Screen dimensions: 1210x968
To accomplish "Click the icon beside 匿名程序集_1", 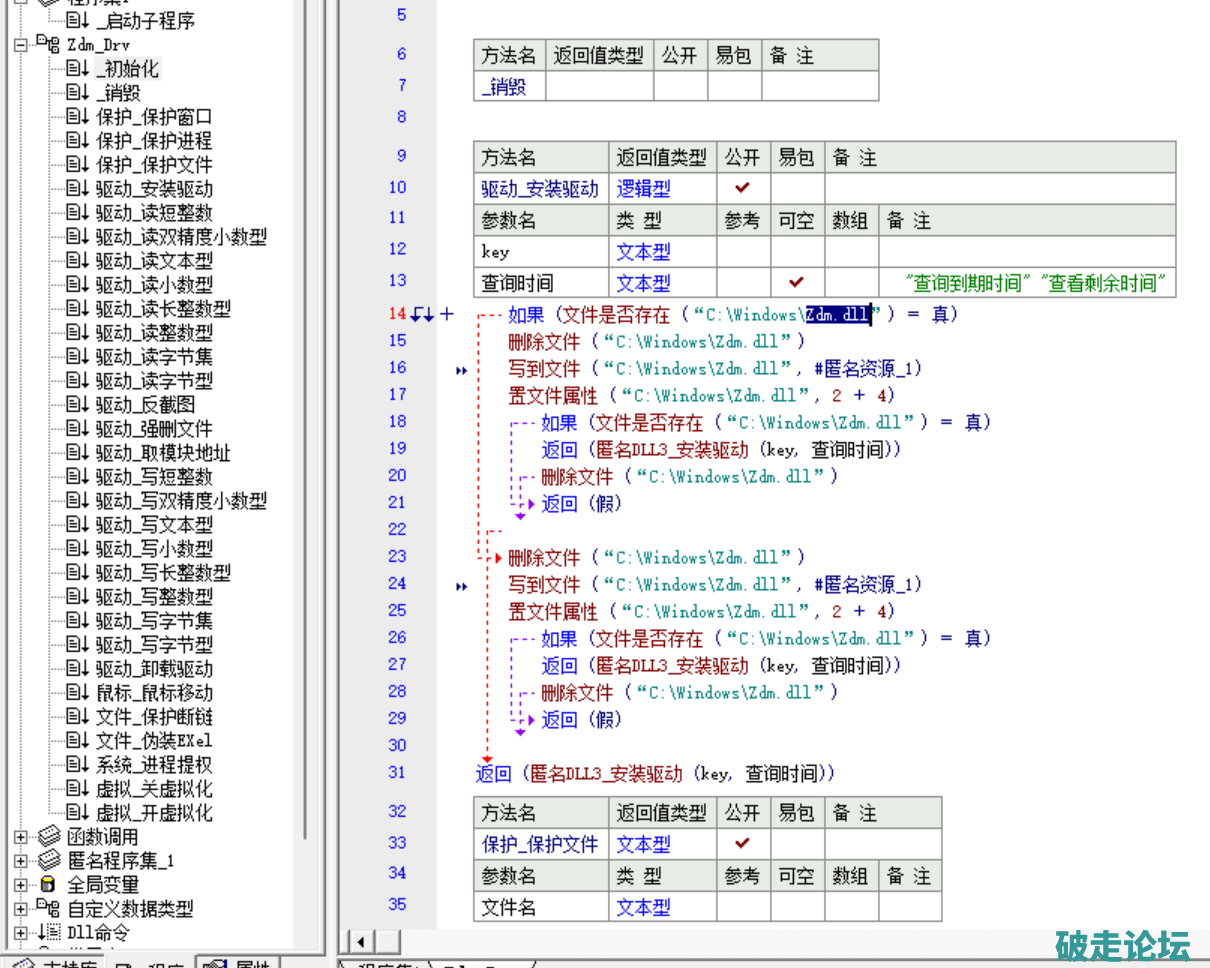I will pyautogui.click(x=49, y=861).
